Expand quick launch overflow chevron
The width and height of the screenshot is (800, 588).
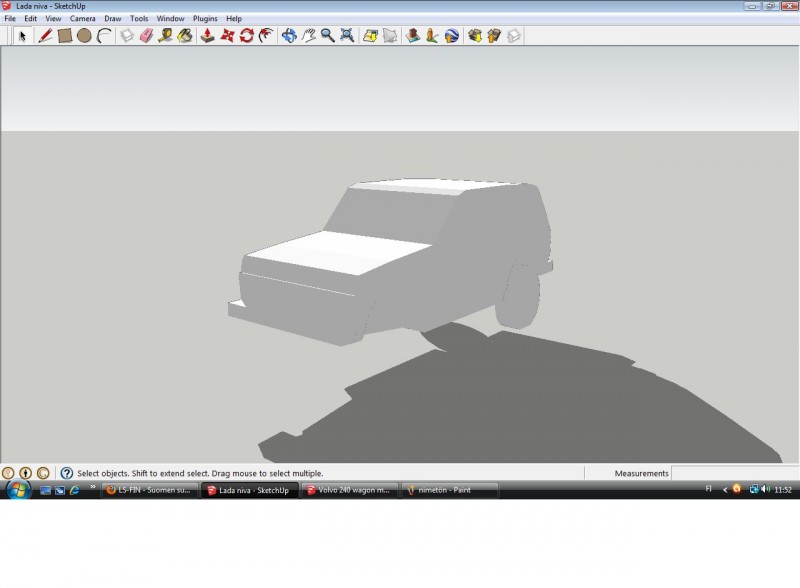(x=92, y=487)
